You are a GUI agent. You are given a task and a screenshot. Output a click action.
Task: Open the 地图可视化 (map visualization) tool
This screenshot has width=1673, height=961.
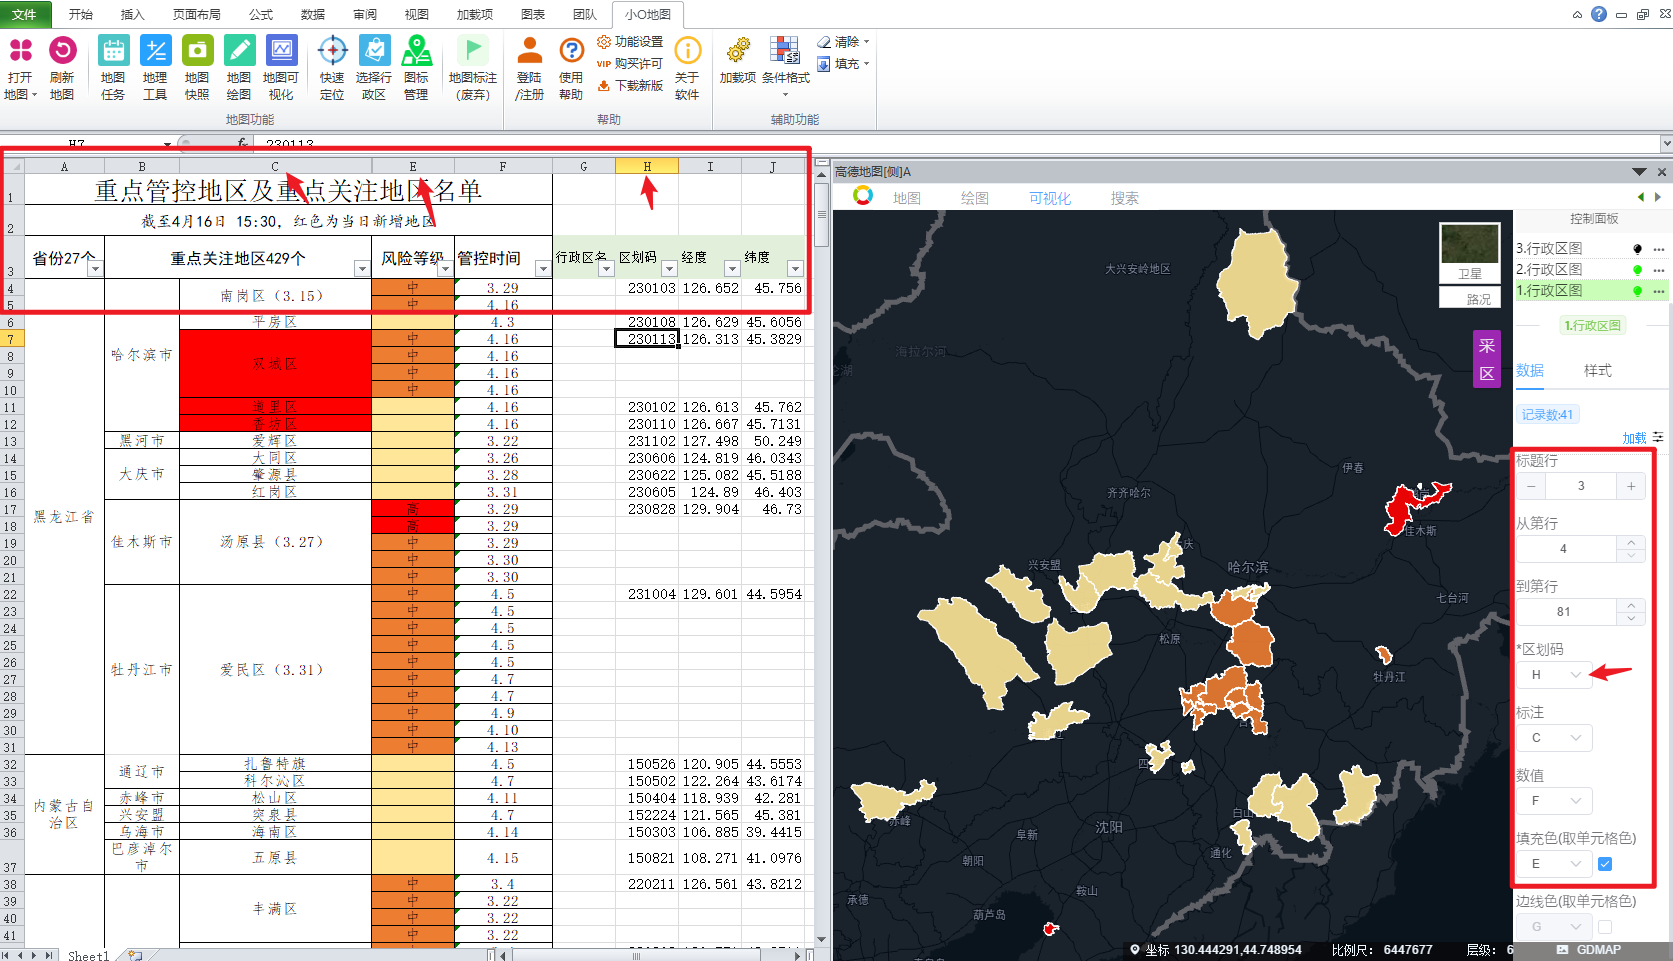coord(281,52)
